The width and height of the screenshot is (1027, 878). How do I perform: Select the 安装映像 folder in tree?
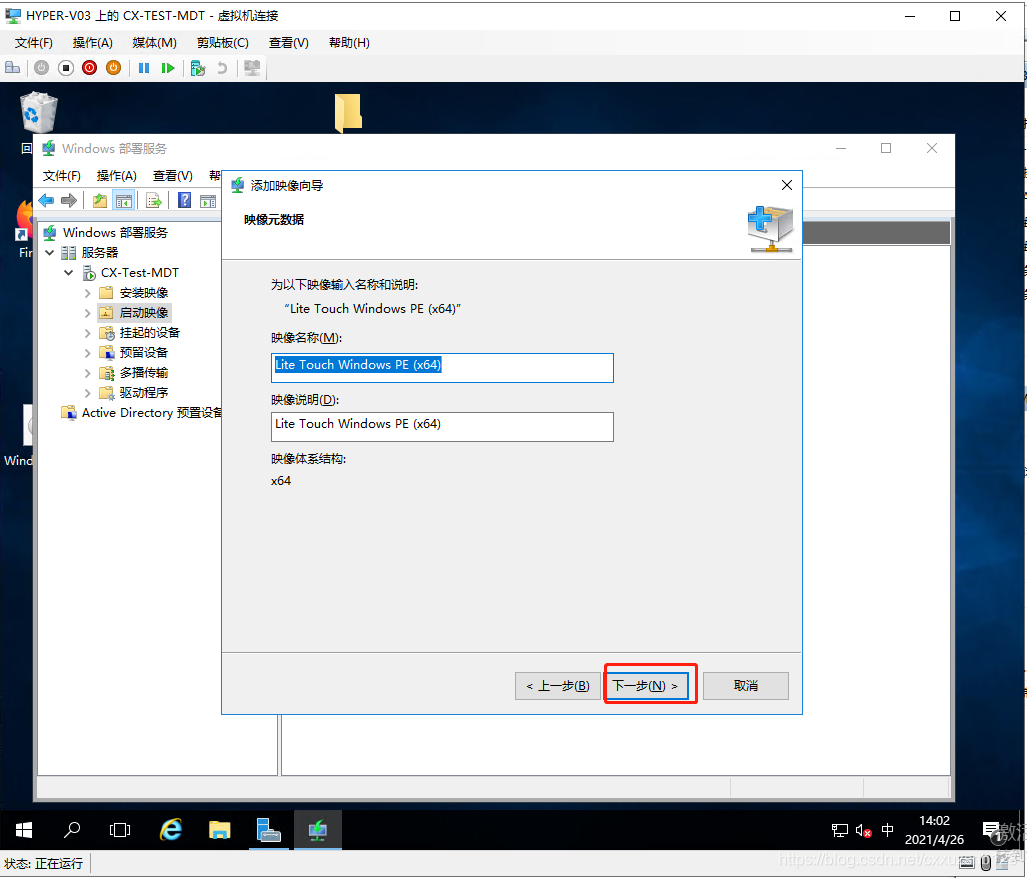pos(134,293)
